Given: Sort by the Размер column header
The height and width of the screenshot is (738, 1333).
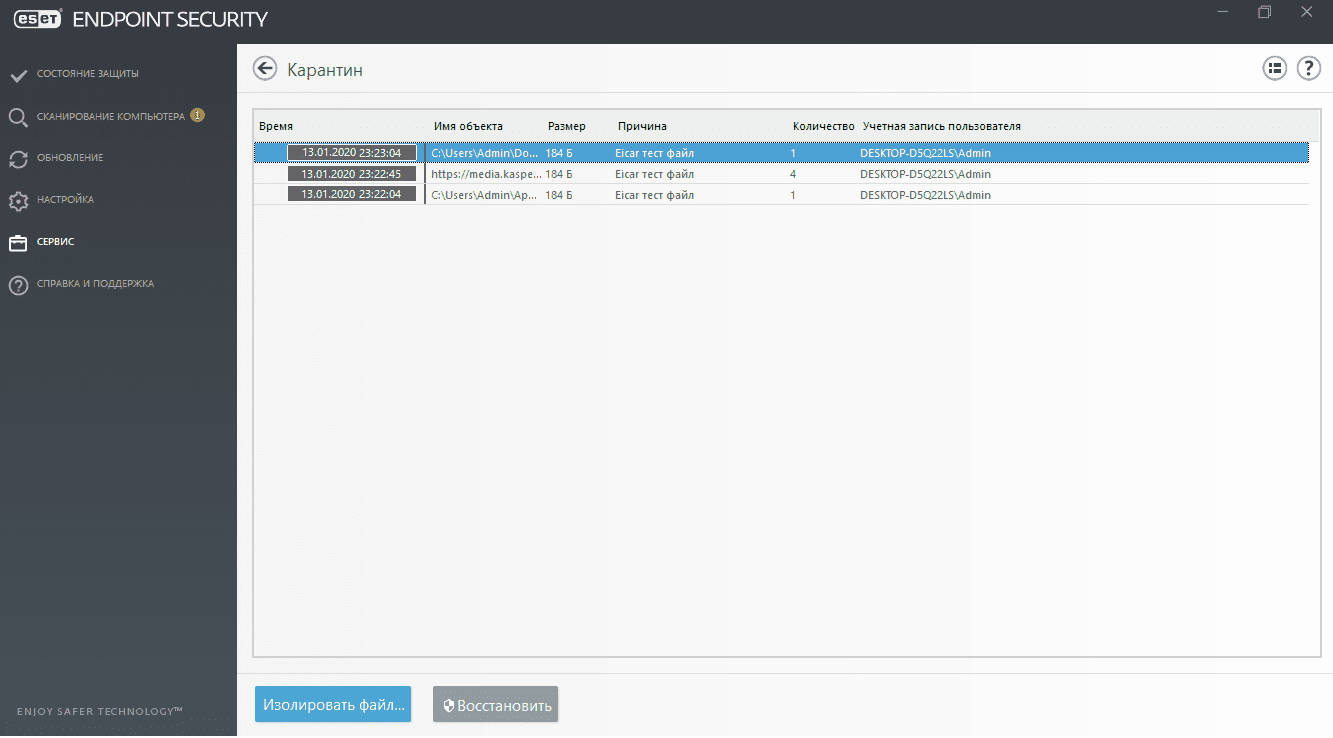Looking at the screenshot, I should coord(567,127).
